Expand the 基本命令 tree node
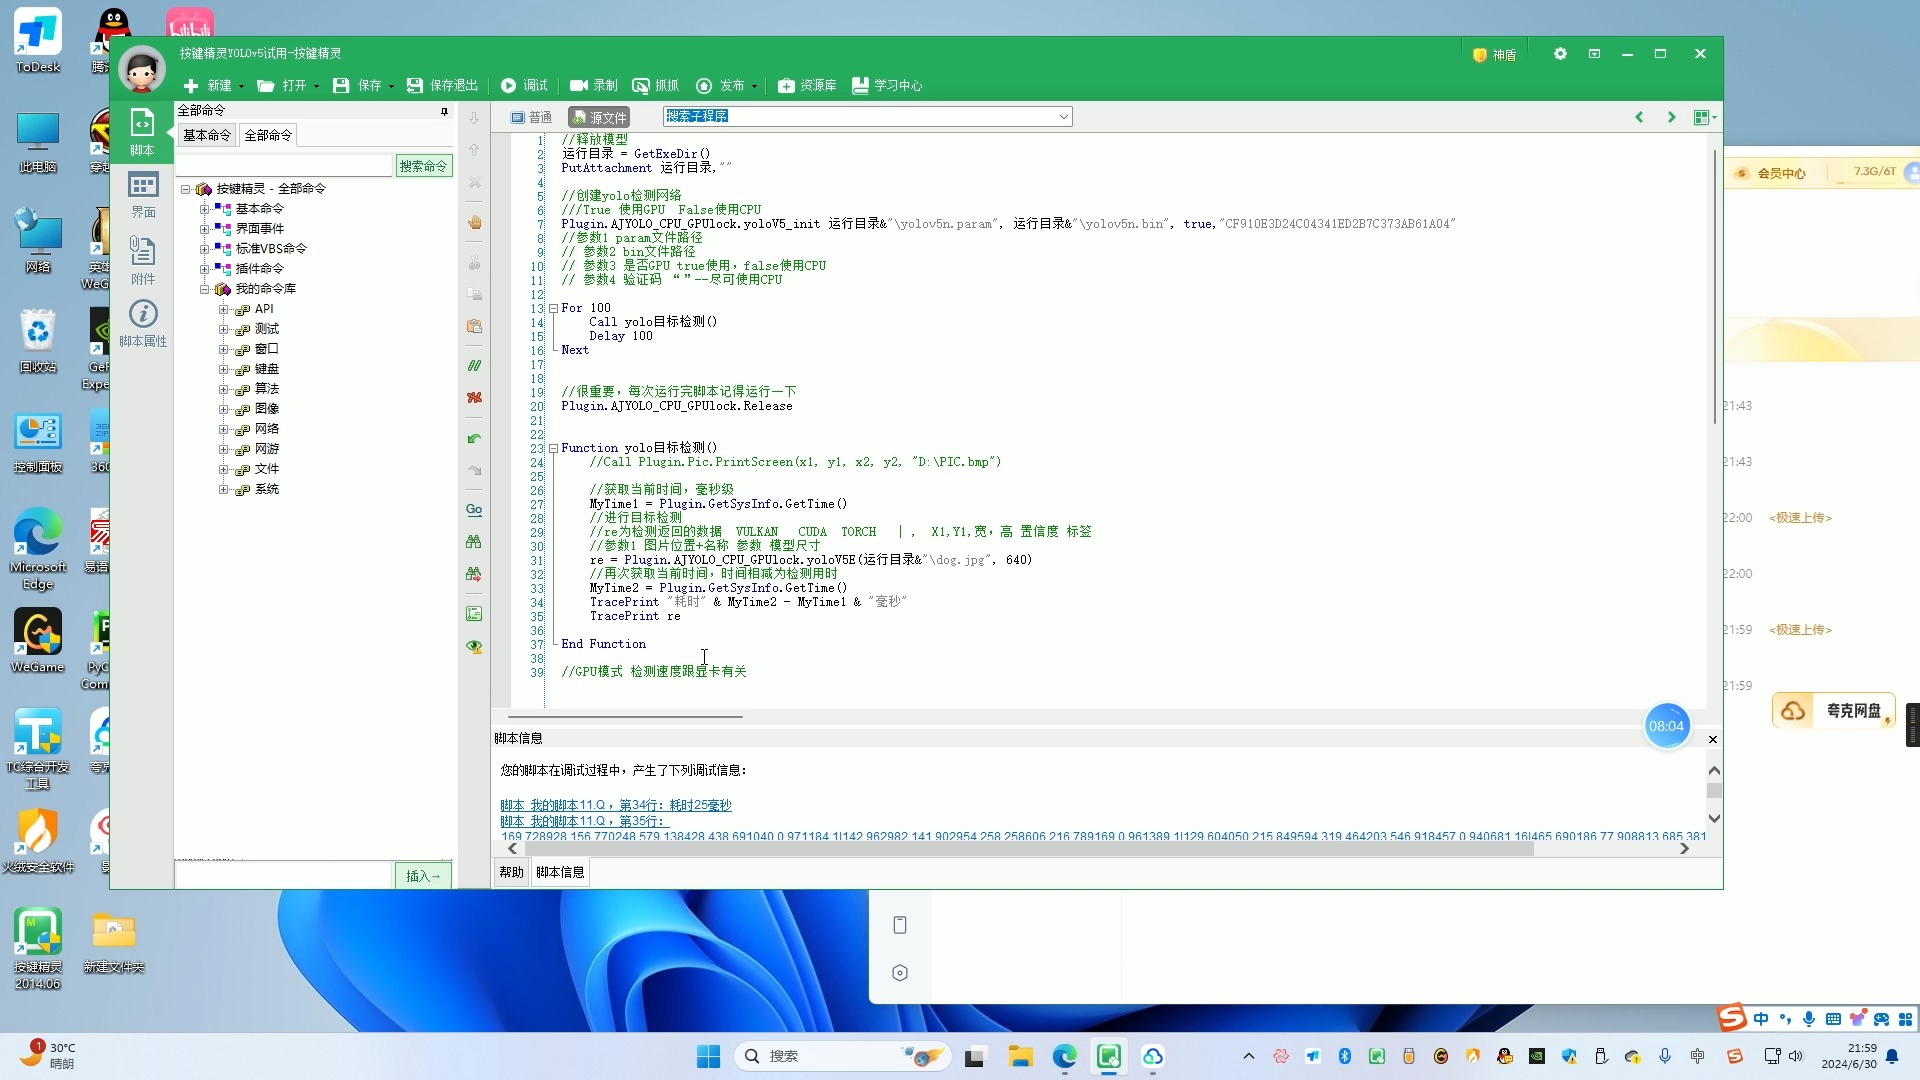Image resolution: width=1920 pixels, height=1080 pixels. (x=205, y=209)
